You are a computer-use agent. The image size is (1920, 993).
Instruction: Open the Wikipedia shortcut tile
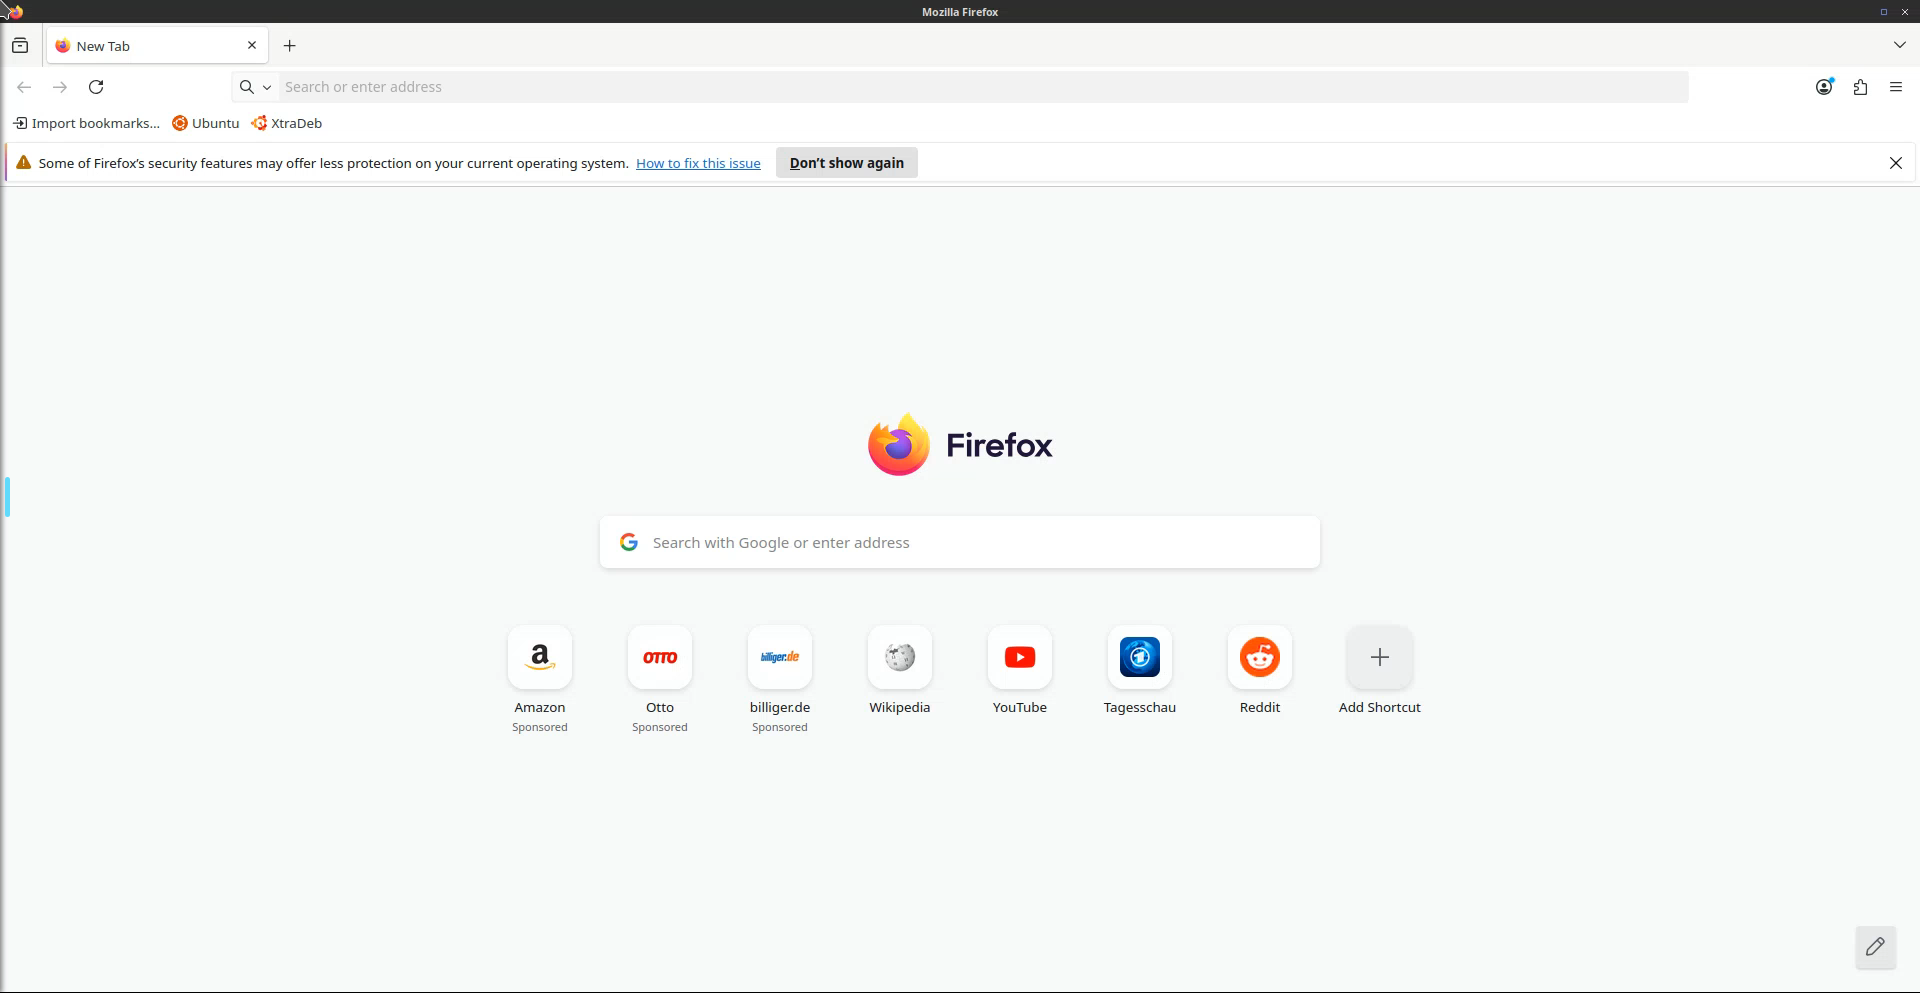(x=900, y=658)
